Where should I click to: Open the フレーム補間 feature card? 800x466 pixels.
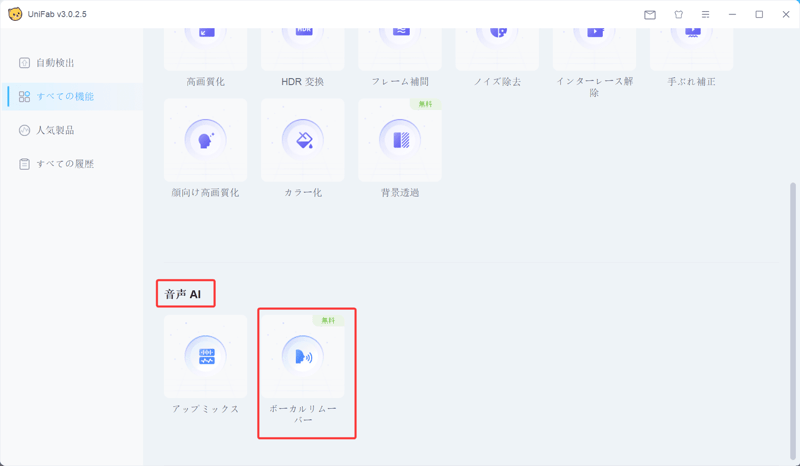click(400, 50)
